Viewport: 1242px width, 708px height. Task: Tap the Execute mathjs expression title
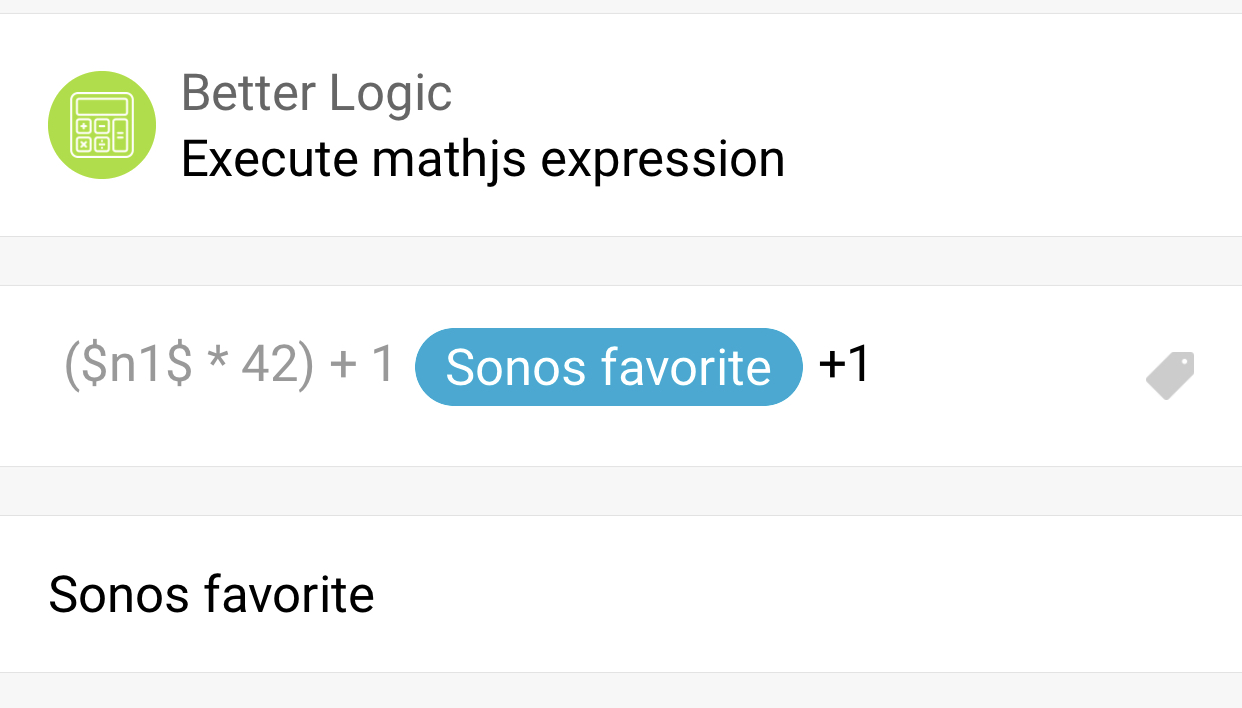coord(482,159)
